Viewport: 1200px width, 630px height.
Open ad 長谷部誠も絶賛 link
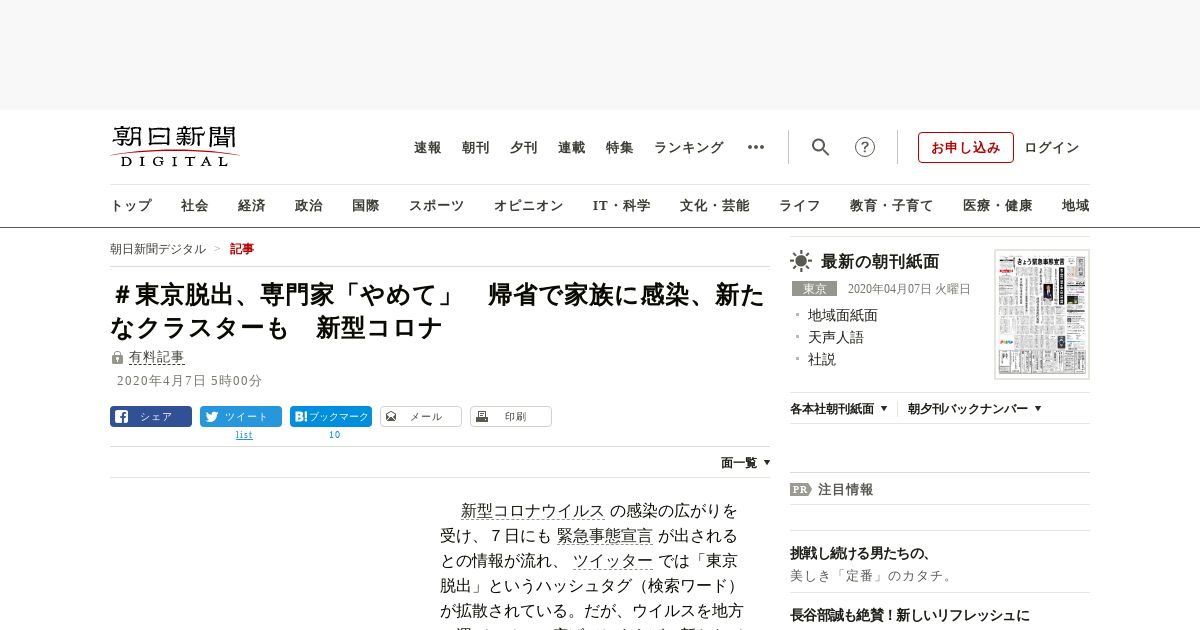coord(910,615)
